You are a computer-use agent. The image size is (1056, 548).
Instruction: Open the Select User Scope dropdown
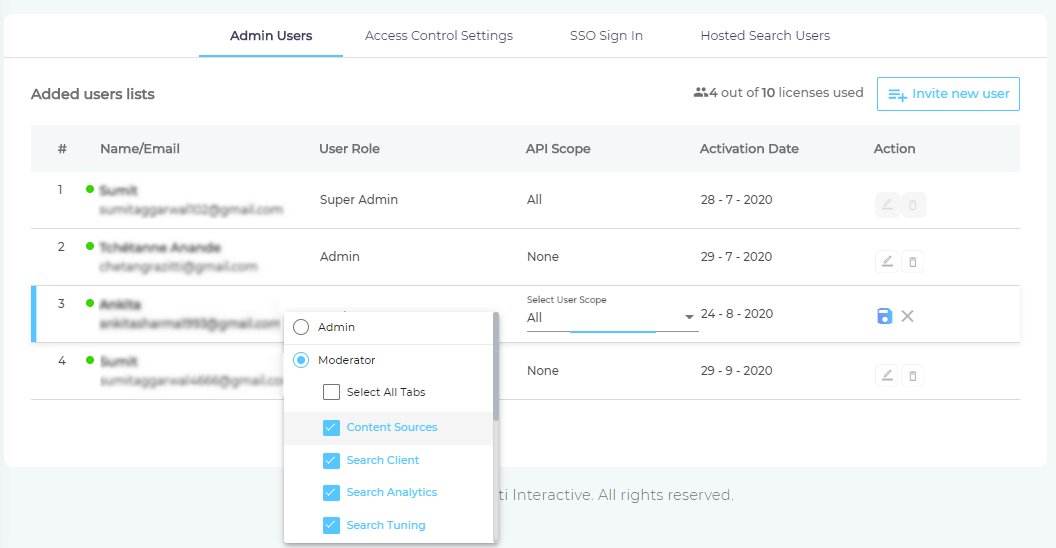tap(611, 317)
